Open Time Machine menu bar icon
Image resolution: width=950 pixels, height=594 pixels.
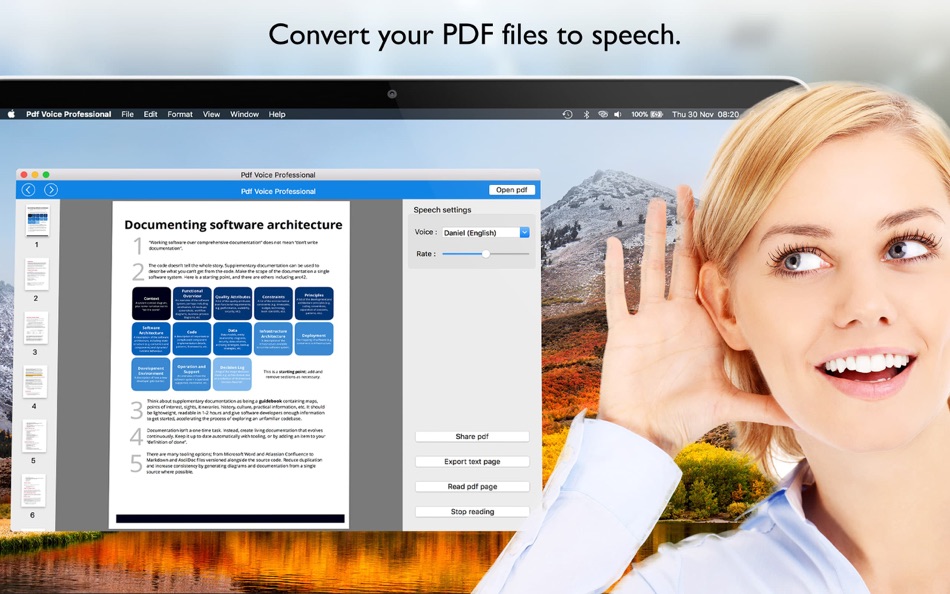[567, 114]
